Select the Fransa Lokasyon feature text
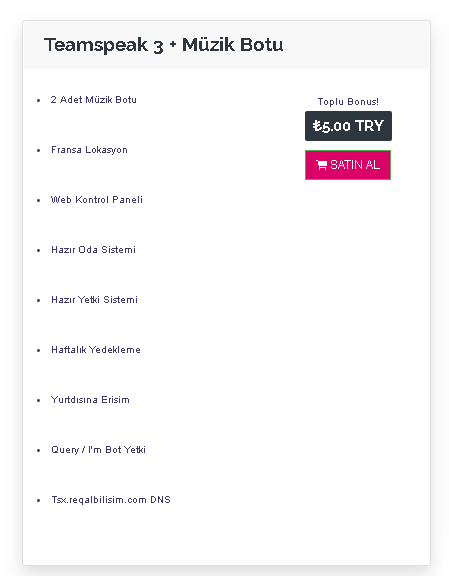 (x=89, y=150)
